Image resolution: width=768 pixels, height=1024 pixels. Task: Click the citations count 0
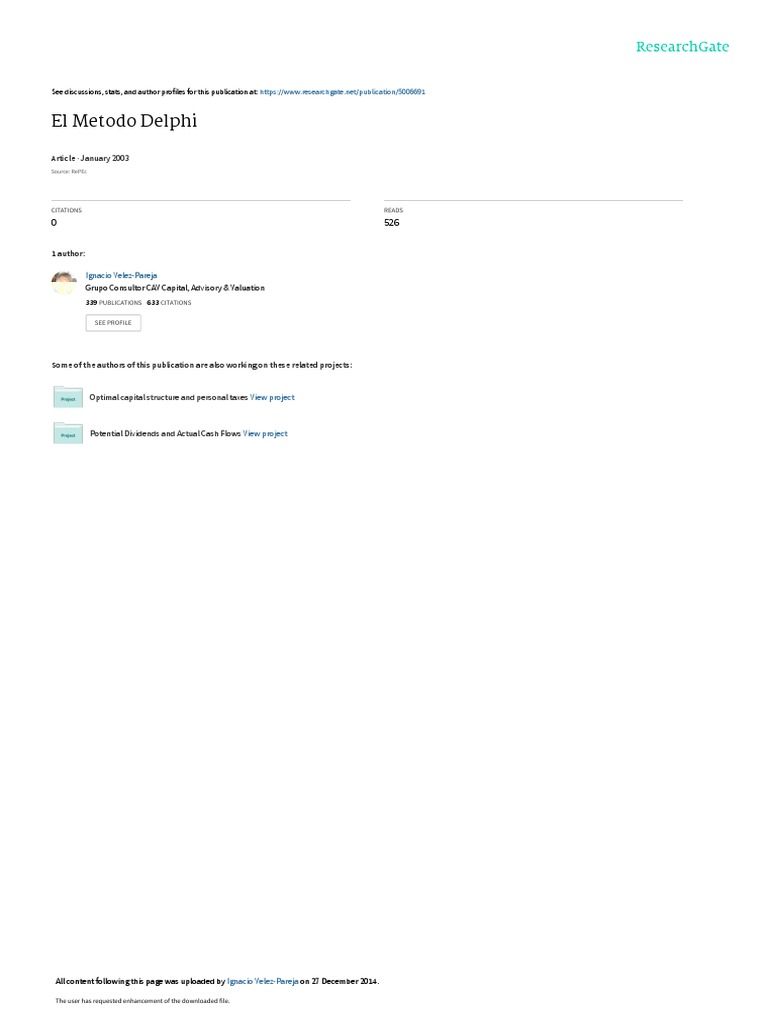click(x=54, y=223)
